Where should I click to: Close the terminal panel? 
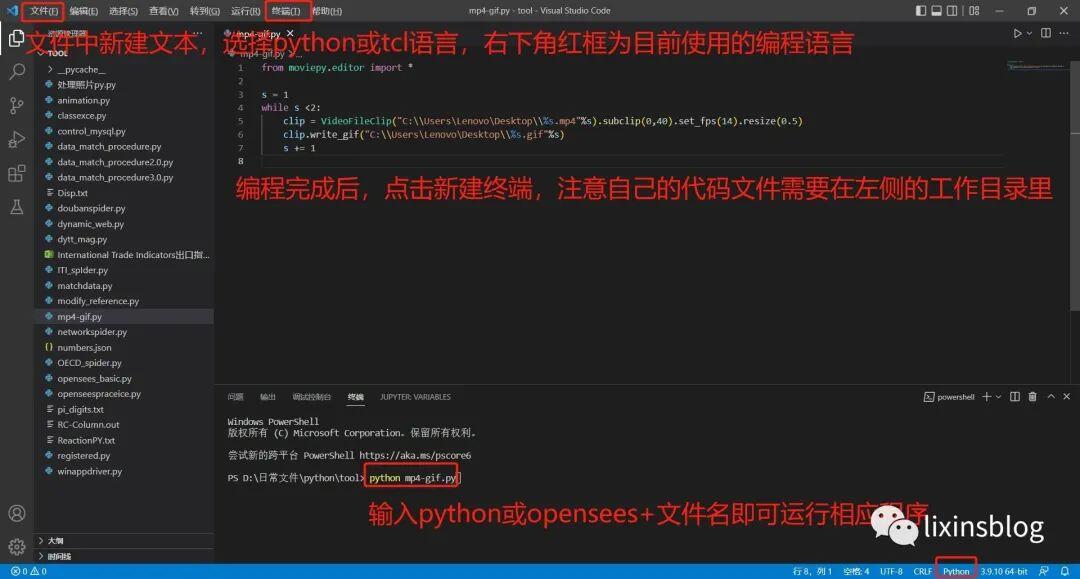[1066, 397]
